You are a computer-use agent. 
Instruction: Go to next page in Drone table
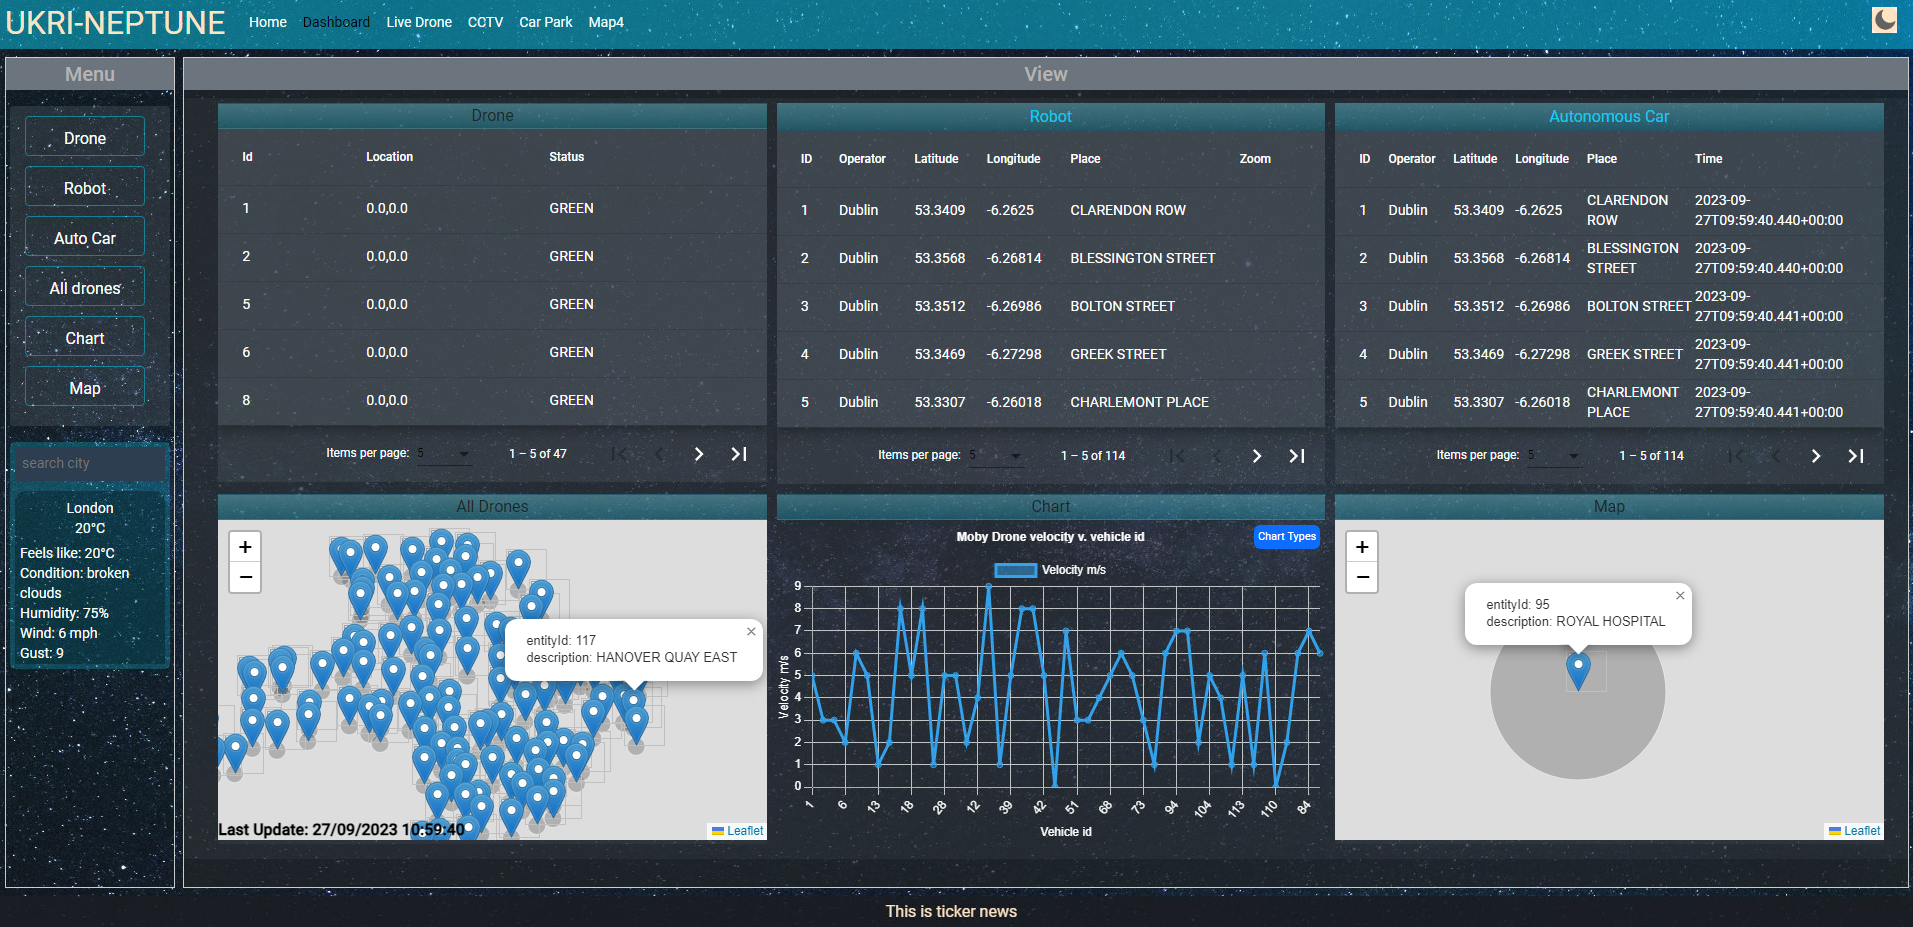(x=699, y=454)
